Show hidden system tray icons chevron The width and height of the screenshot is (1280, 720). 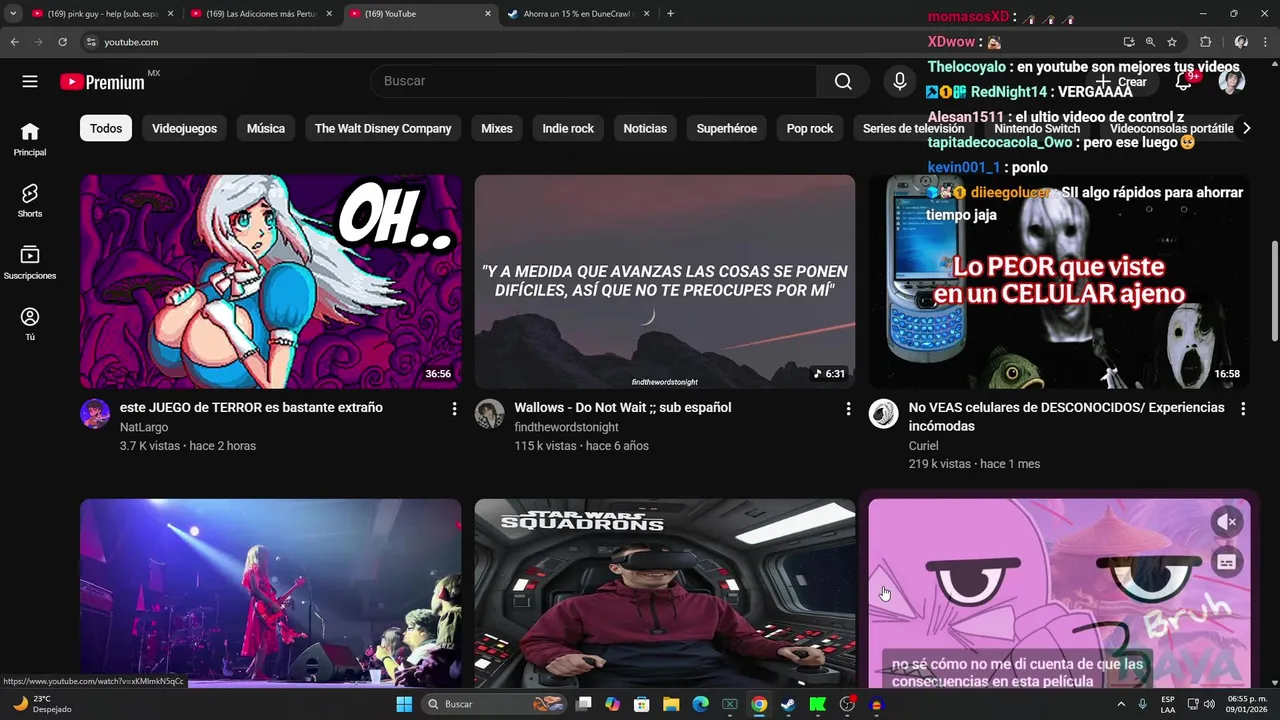pos(1120,704)
